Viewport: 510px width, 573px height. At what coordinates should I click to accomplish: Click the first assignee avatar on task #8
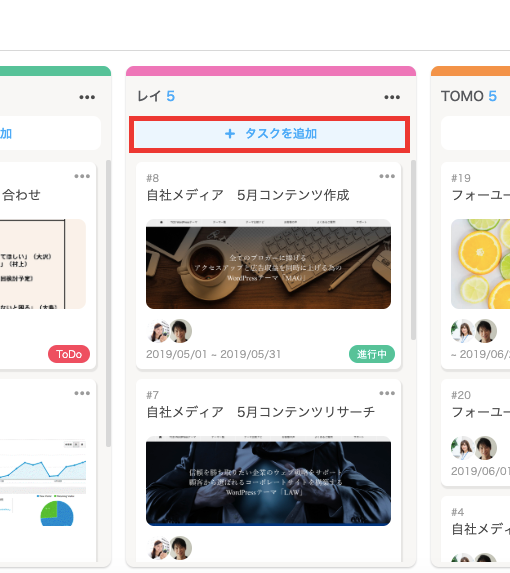coord(158,331)
